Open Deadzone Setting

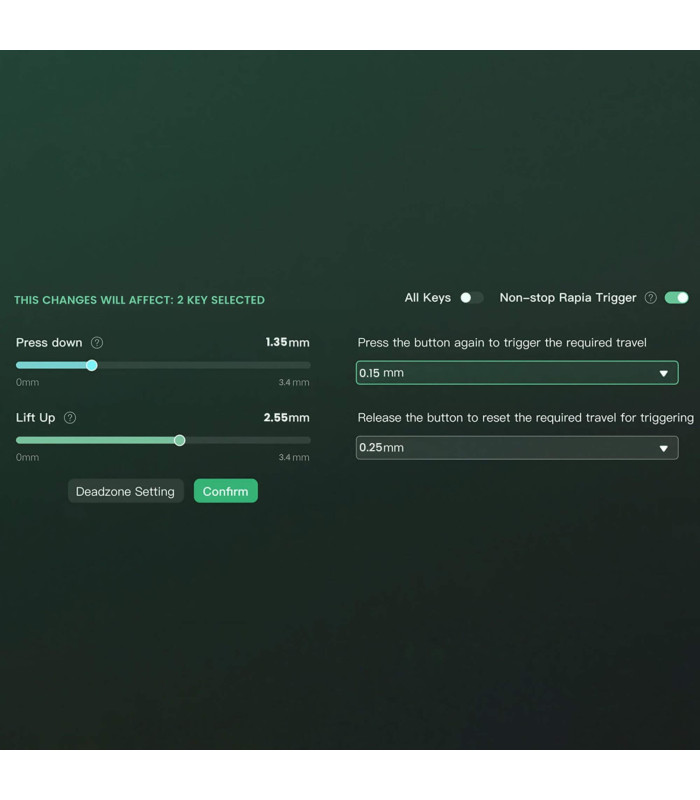point(125,491)
